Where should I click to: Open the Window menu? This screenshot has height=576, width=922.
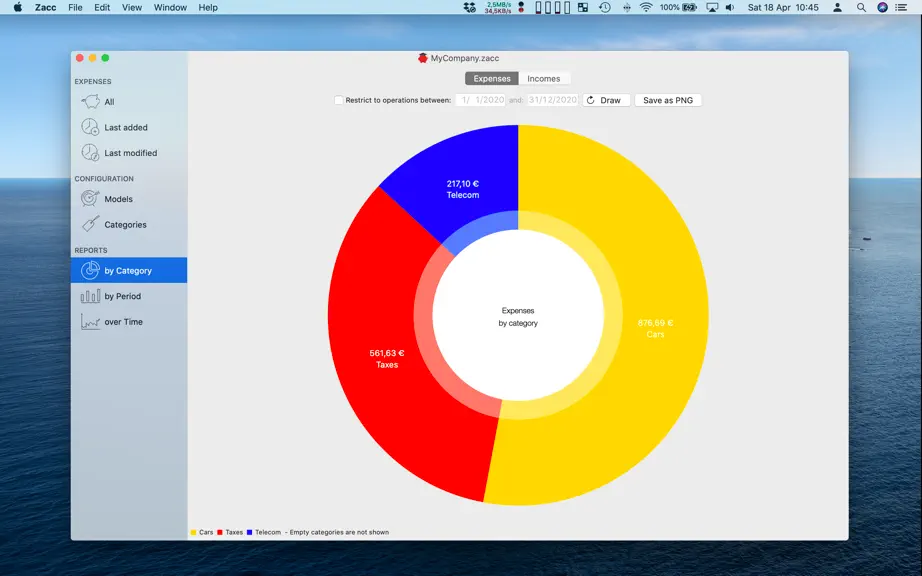pyautogui.click(x=170, y=8)
